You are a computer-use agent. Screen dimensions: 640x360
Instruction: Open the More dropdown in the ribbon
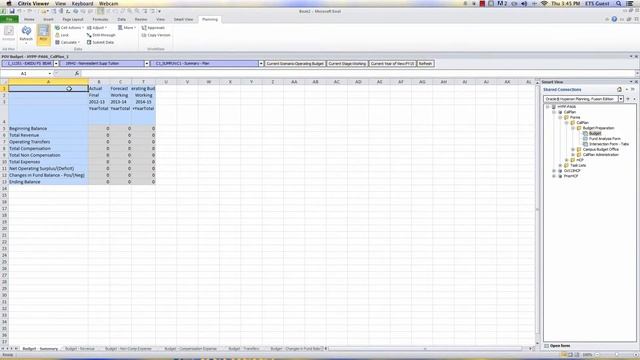coord(127,28)
